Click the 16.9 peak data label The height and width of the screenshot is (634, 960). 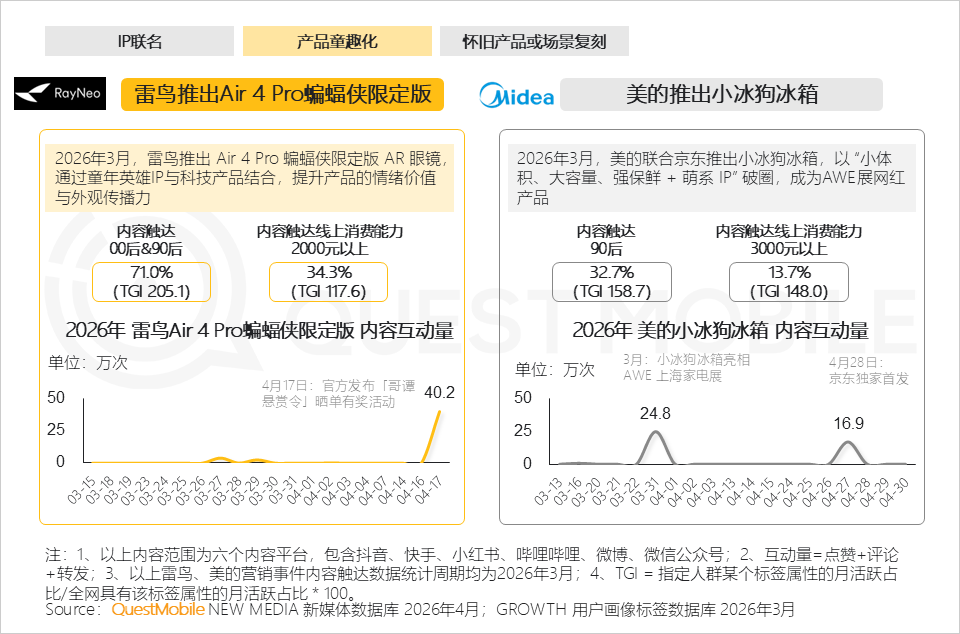tap(849, 423)
